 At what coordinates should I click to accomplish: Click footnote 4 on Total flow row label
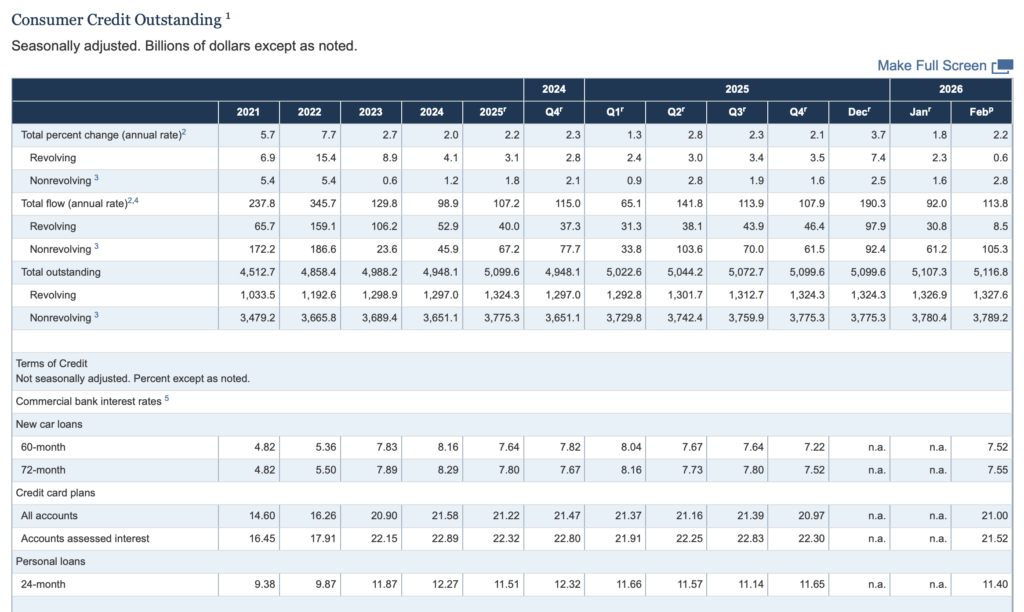137,201
